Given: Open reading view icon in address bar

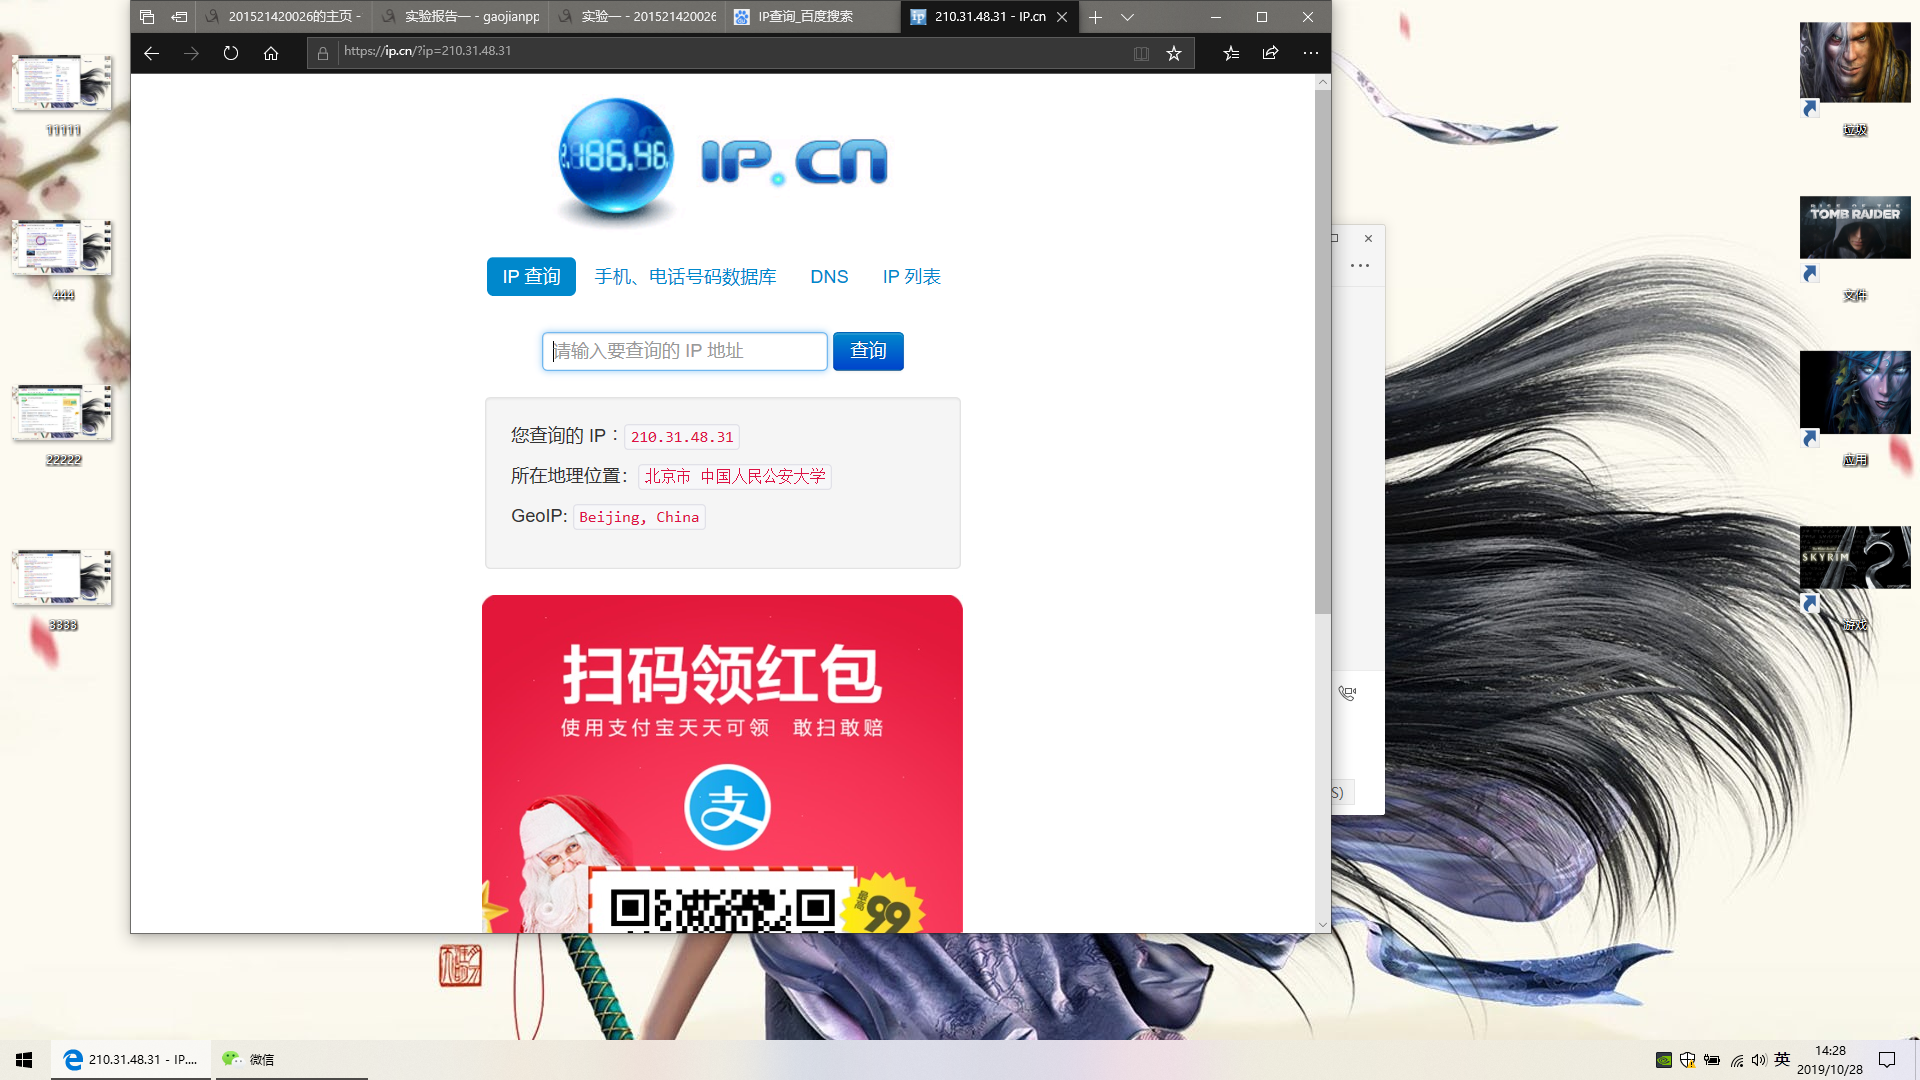Looking at the screenshot, I should tap(1141, 53).
